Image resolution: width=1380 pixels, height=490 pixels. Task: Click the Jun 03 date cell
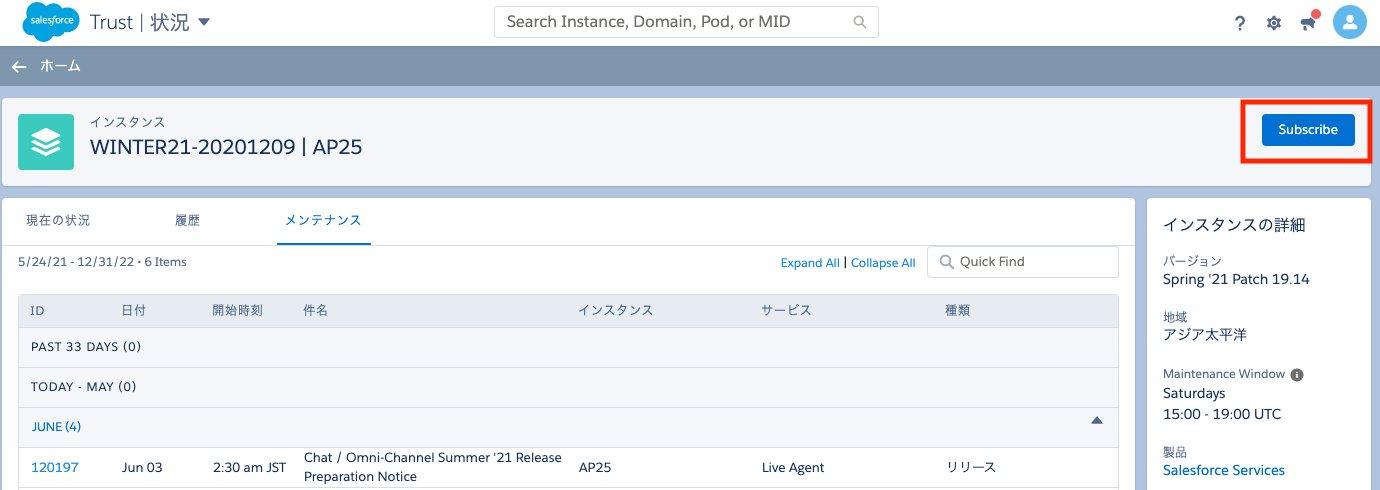pos(142,467)
